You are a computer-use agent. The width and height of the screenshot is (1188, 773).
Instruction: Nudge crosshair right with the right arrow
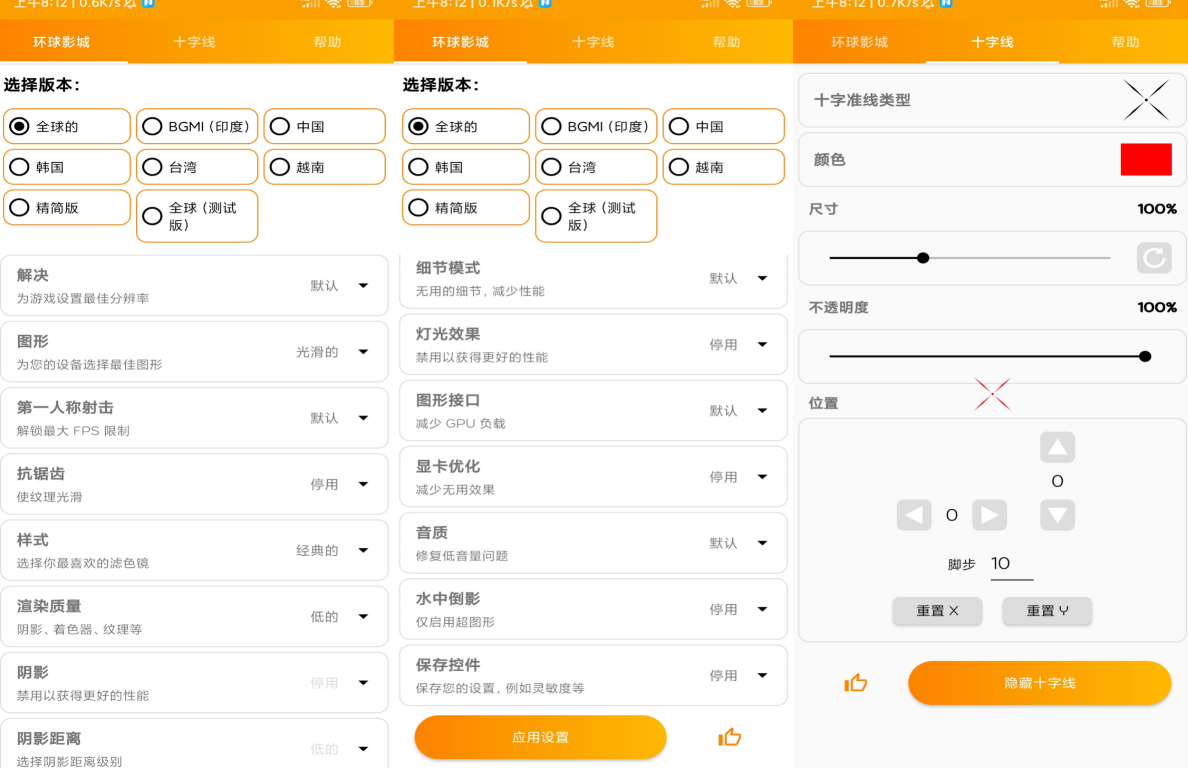click(989, 515)
